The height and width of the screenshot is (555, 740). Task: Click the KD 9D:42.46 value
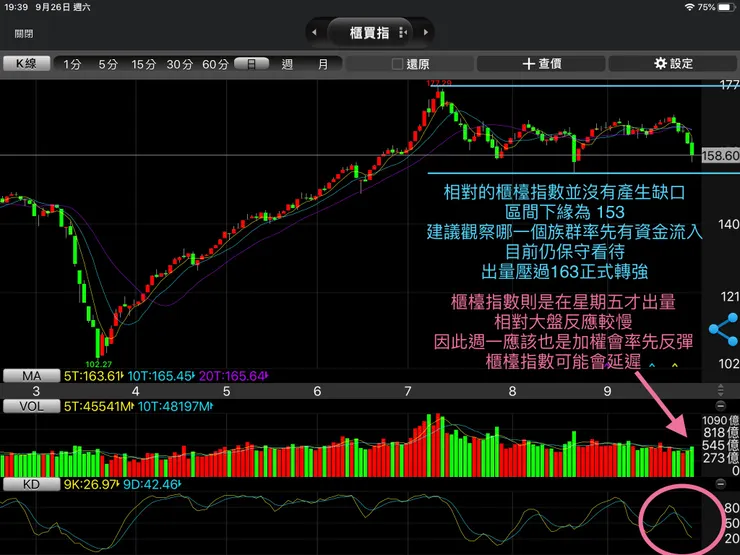[152, 485]
